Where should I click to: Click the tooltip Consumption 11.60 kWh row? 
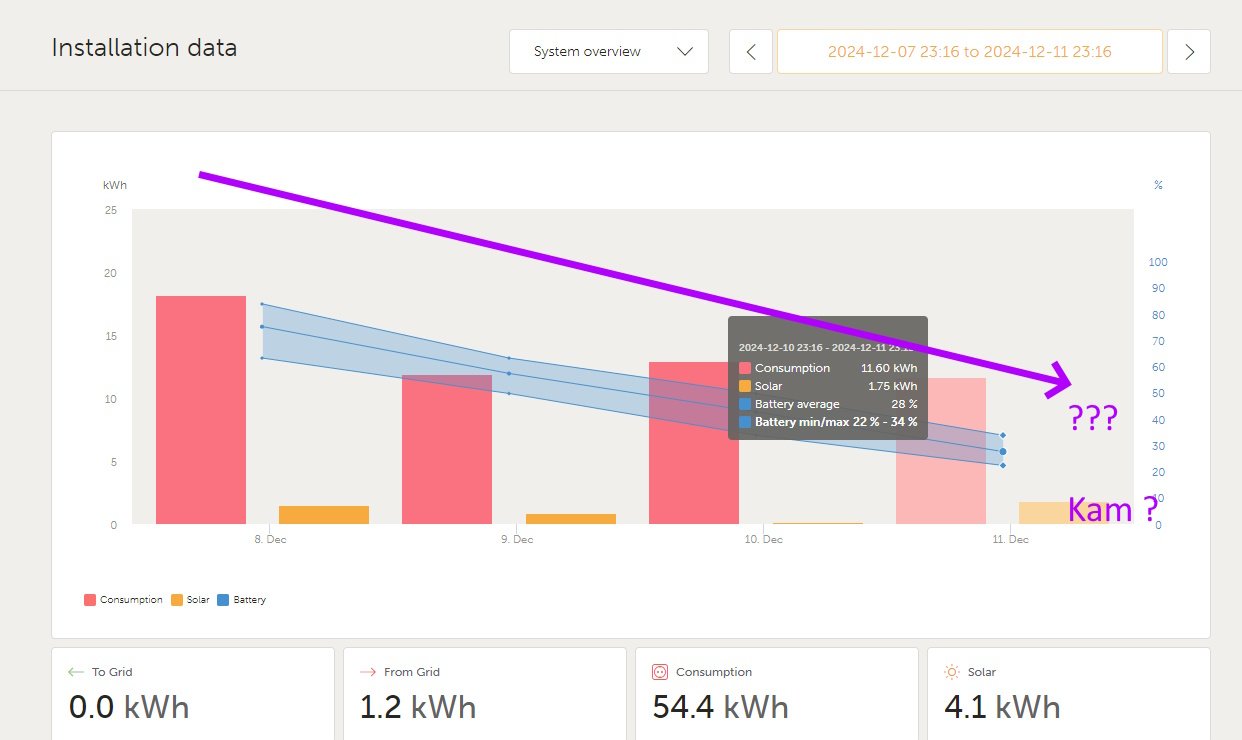click(x=828, y=368)
